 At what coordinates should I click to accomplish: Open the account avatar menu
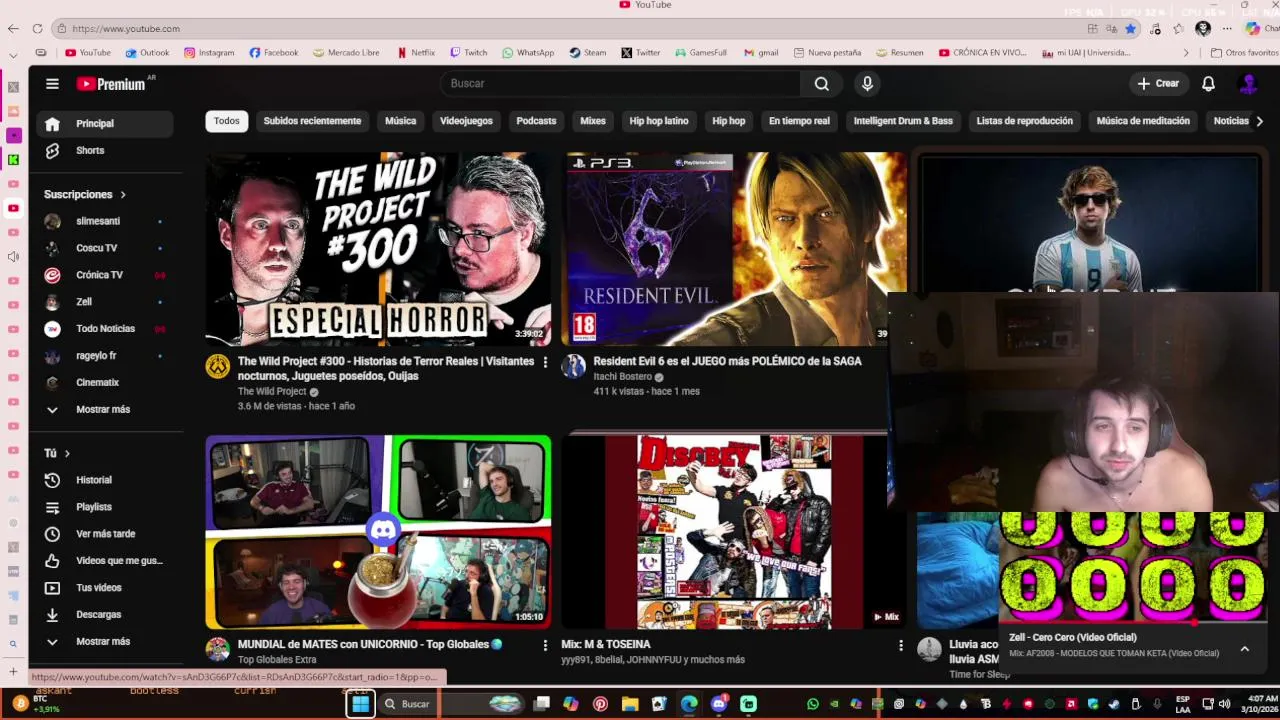click(x=1248, y=84)
